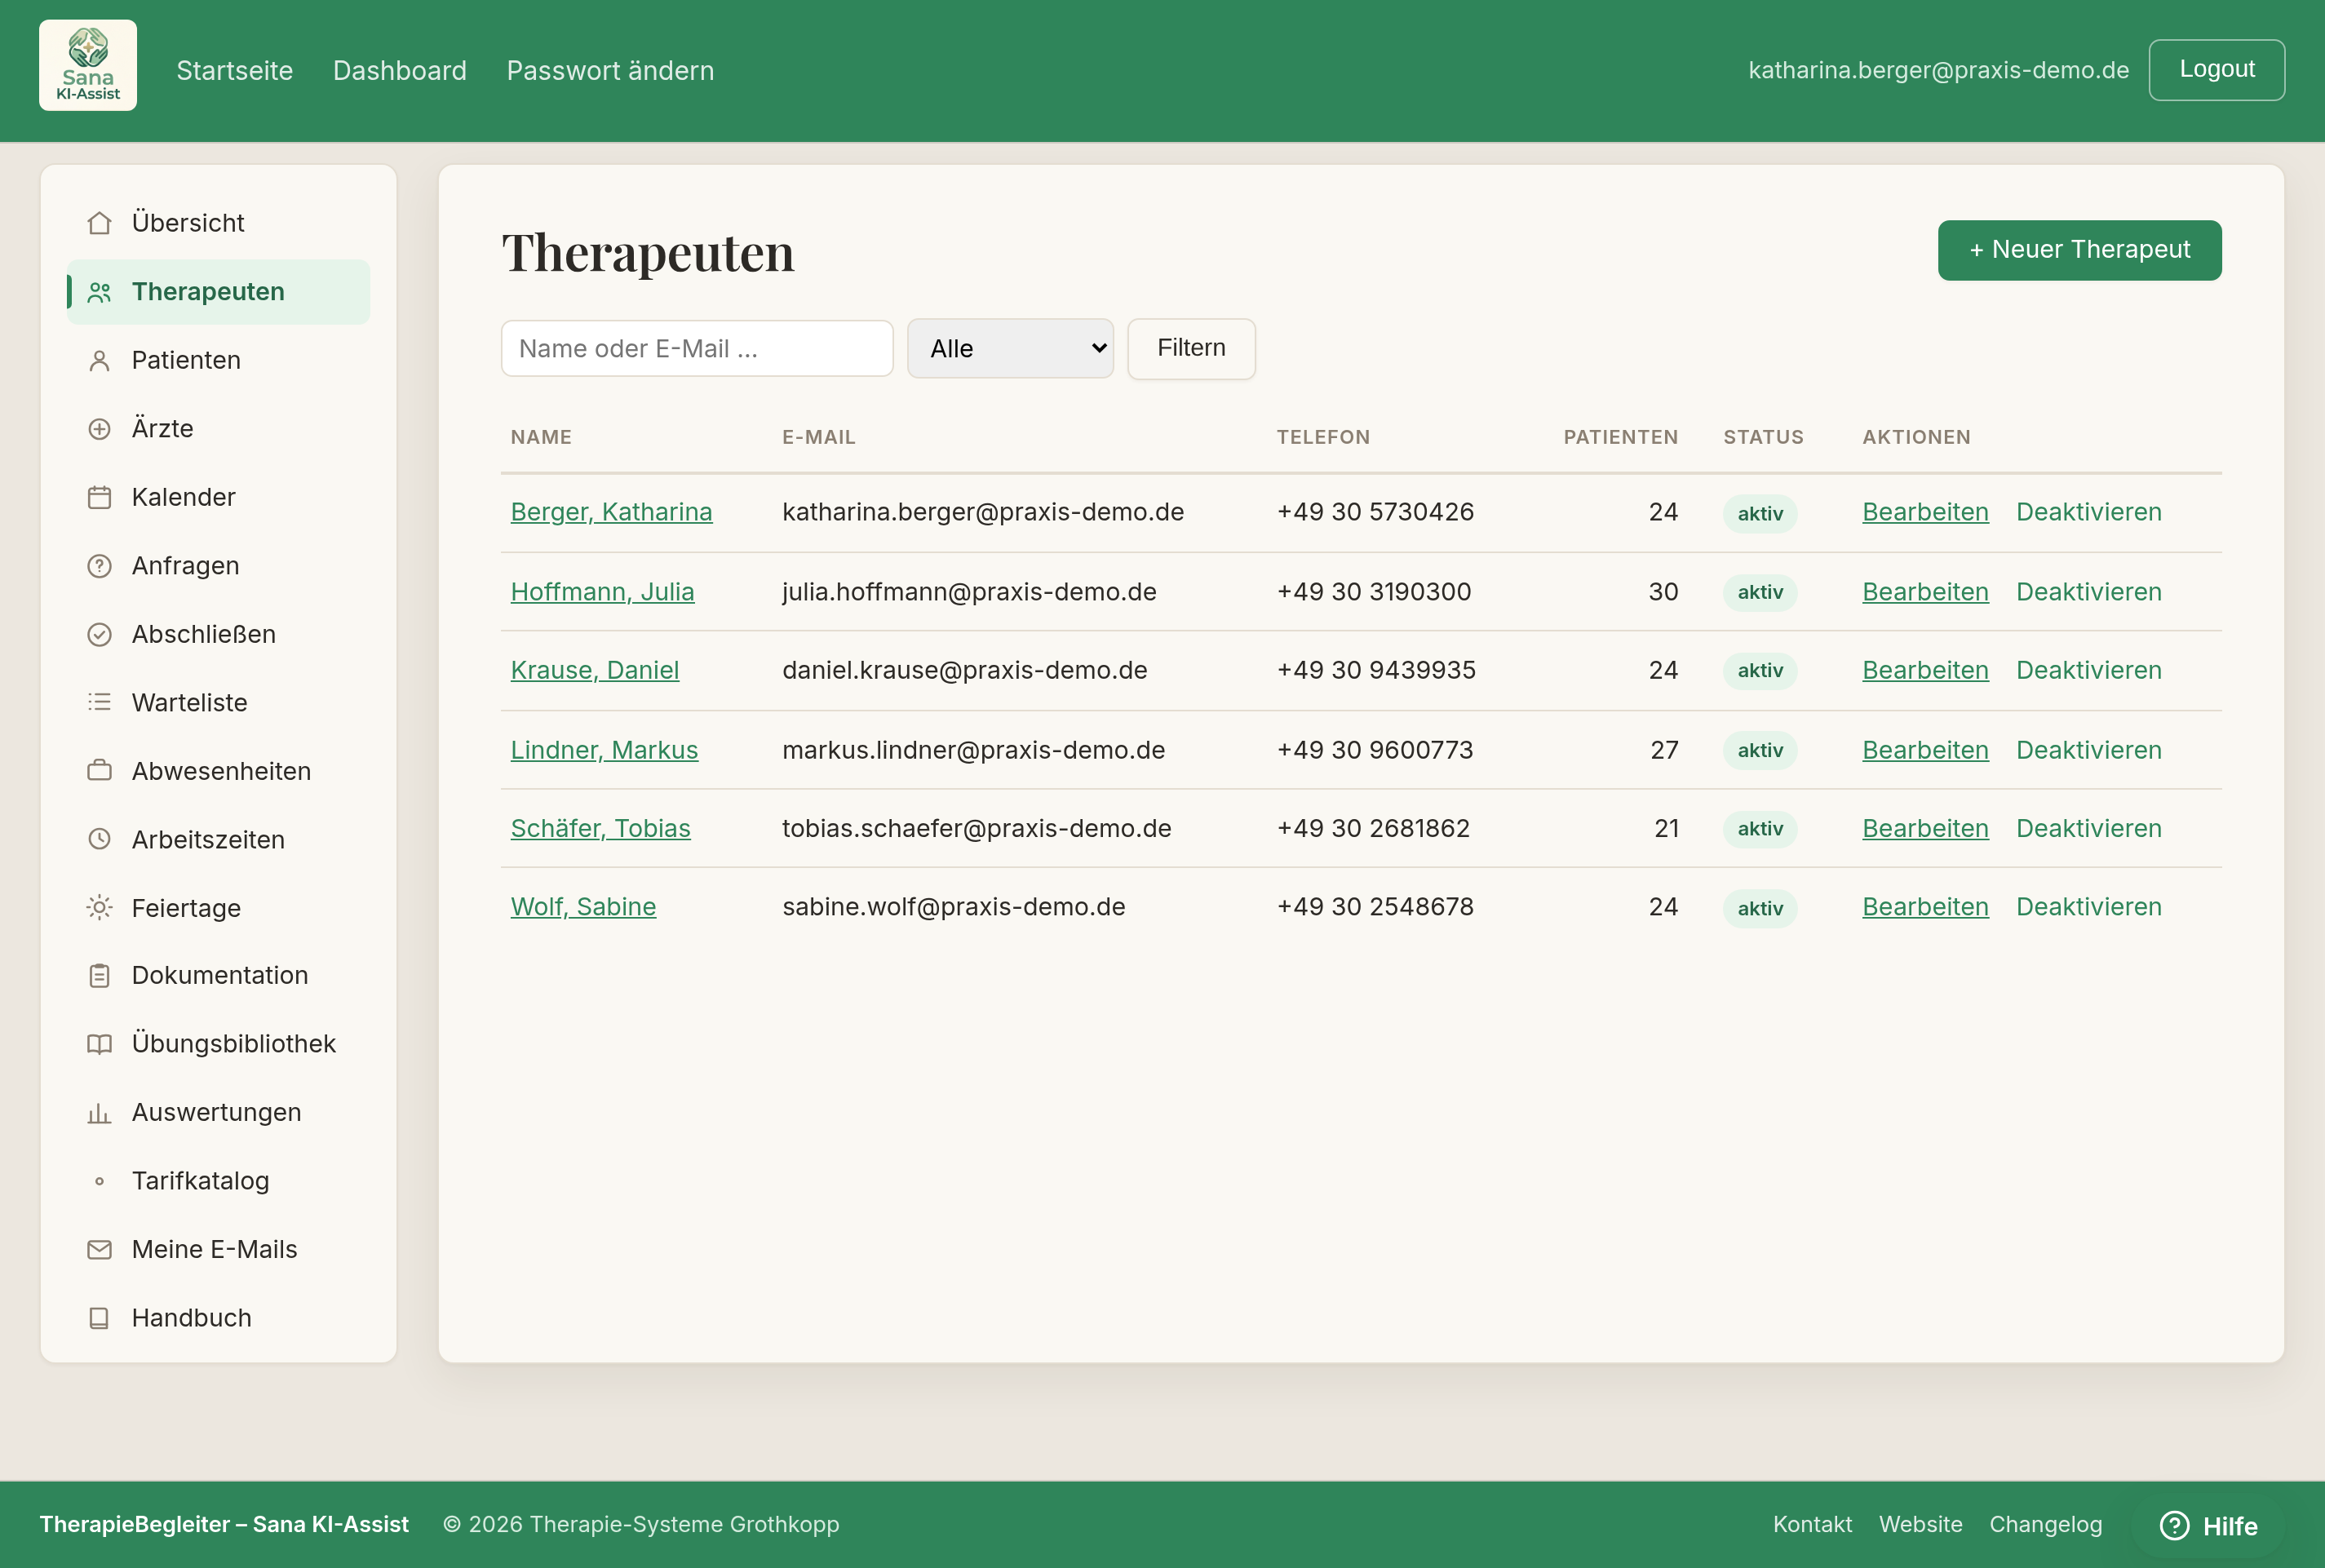The image size is (2325, 1568).
Task: Click the Meine E-Mails envelope icon
Action: point(99,1250)
